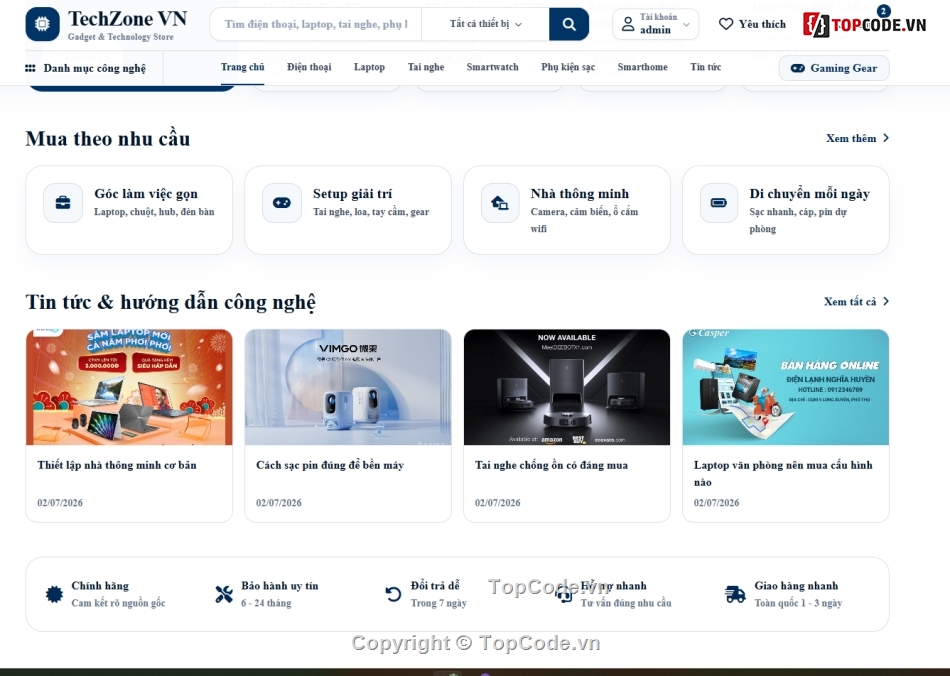Open the Phụ kiện sạc menu item
The image size is (950, 676).
coord(568,67)
